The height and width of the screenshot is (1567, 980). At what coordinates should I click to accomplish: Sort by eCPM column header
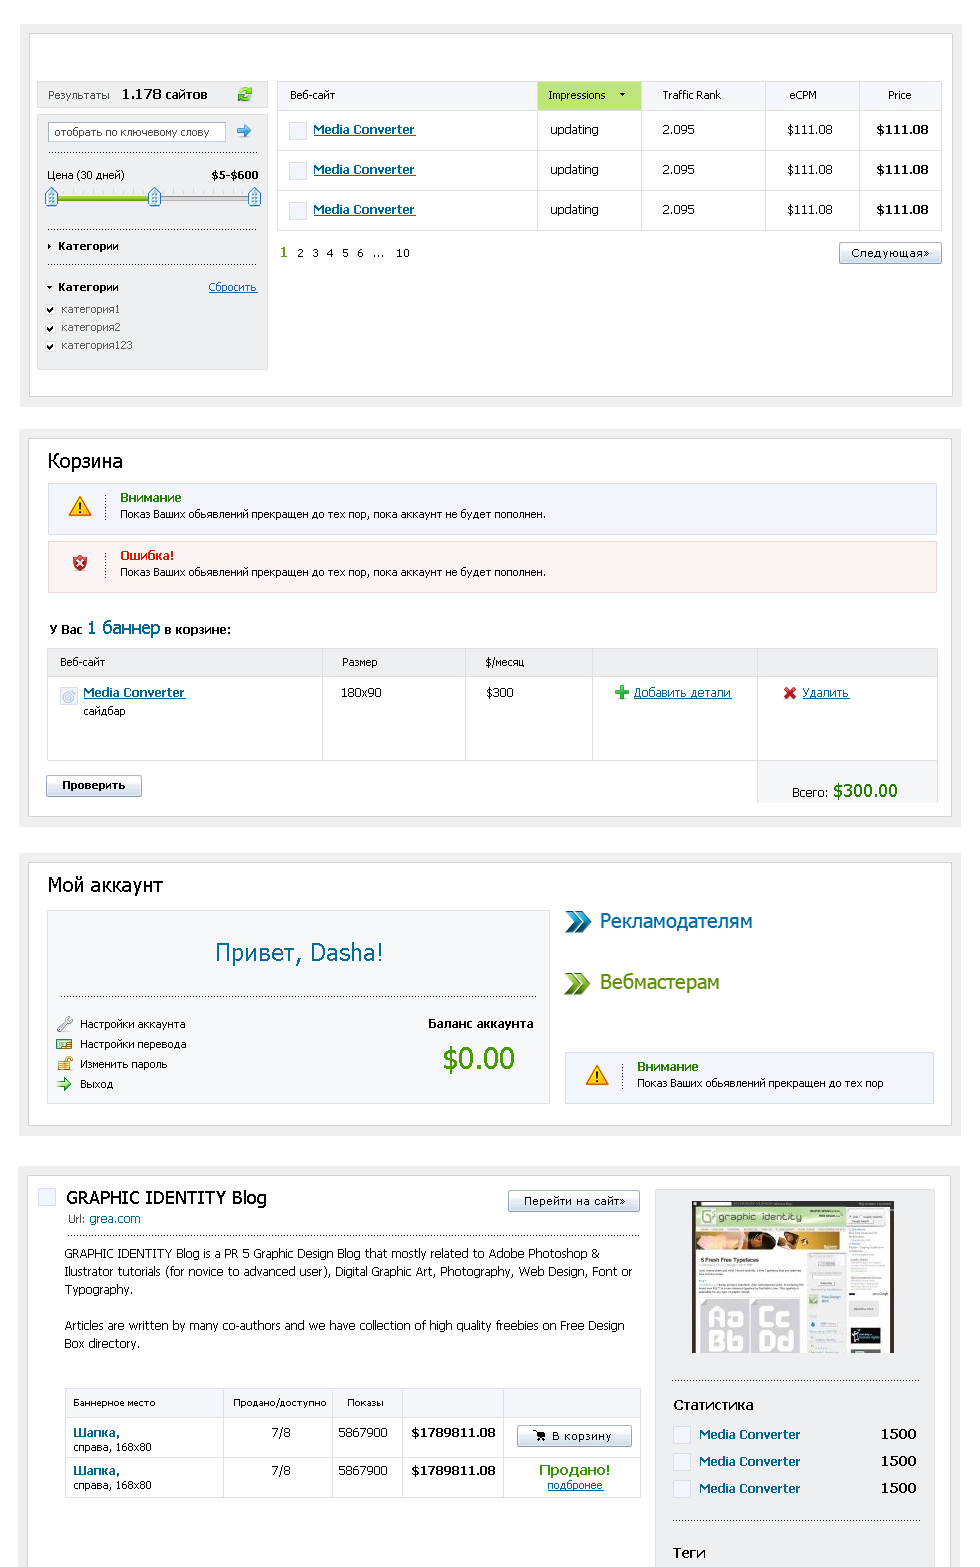click(803, 95)
